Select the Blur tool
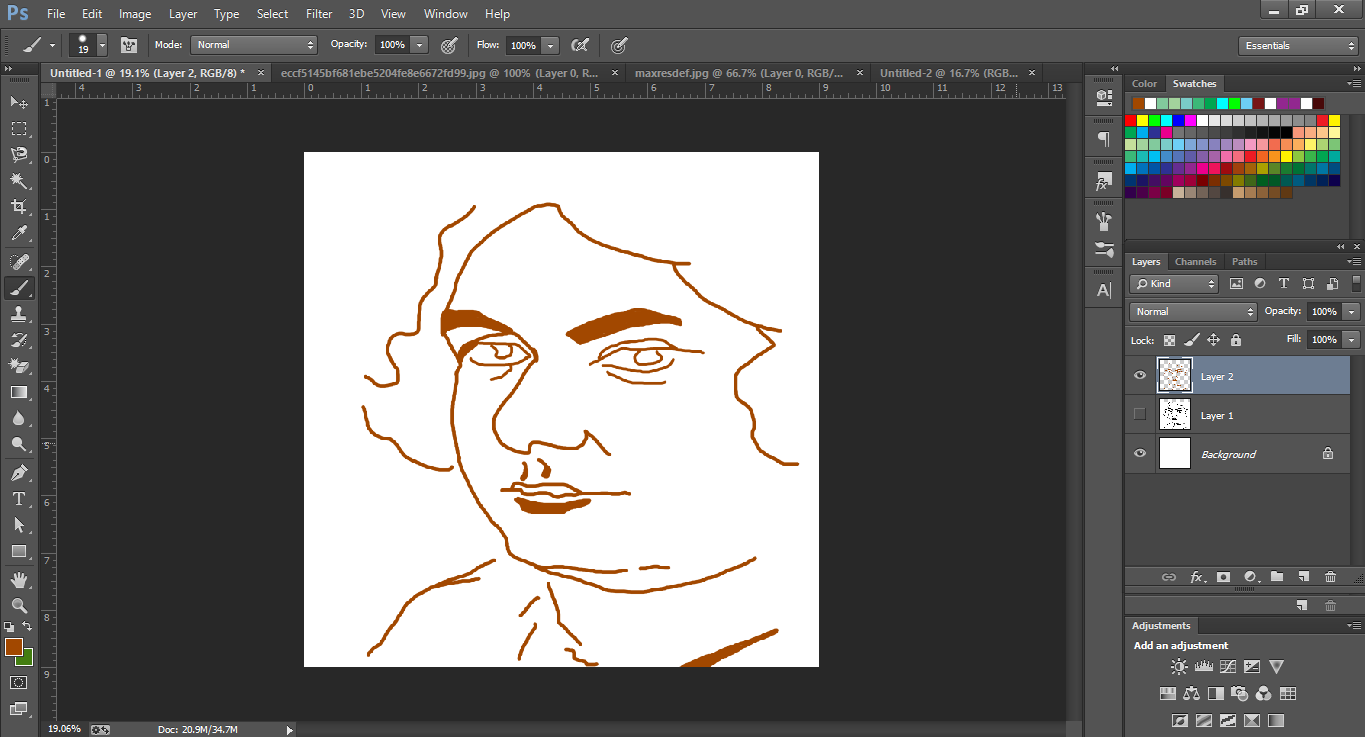The width and height of the screenshot is (1365, 737). pyautogui.click(x=19, y=418)
